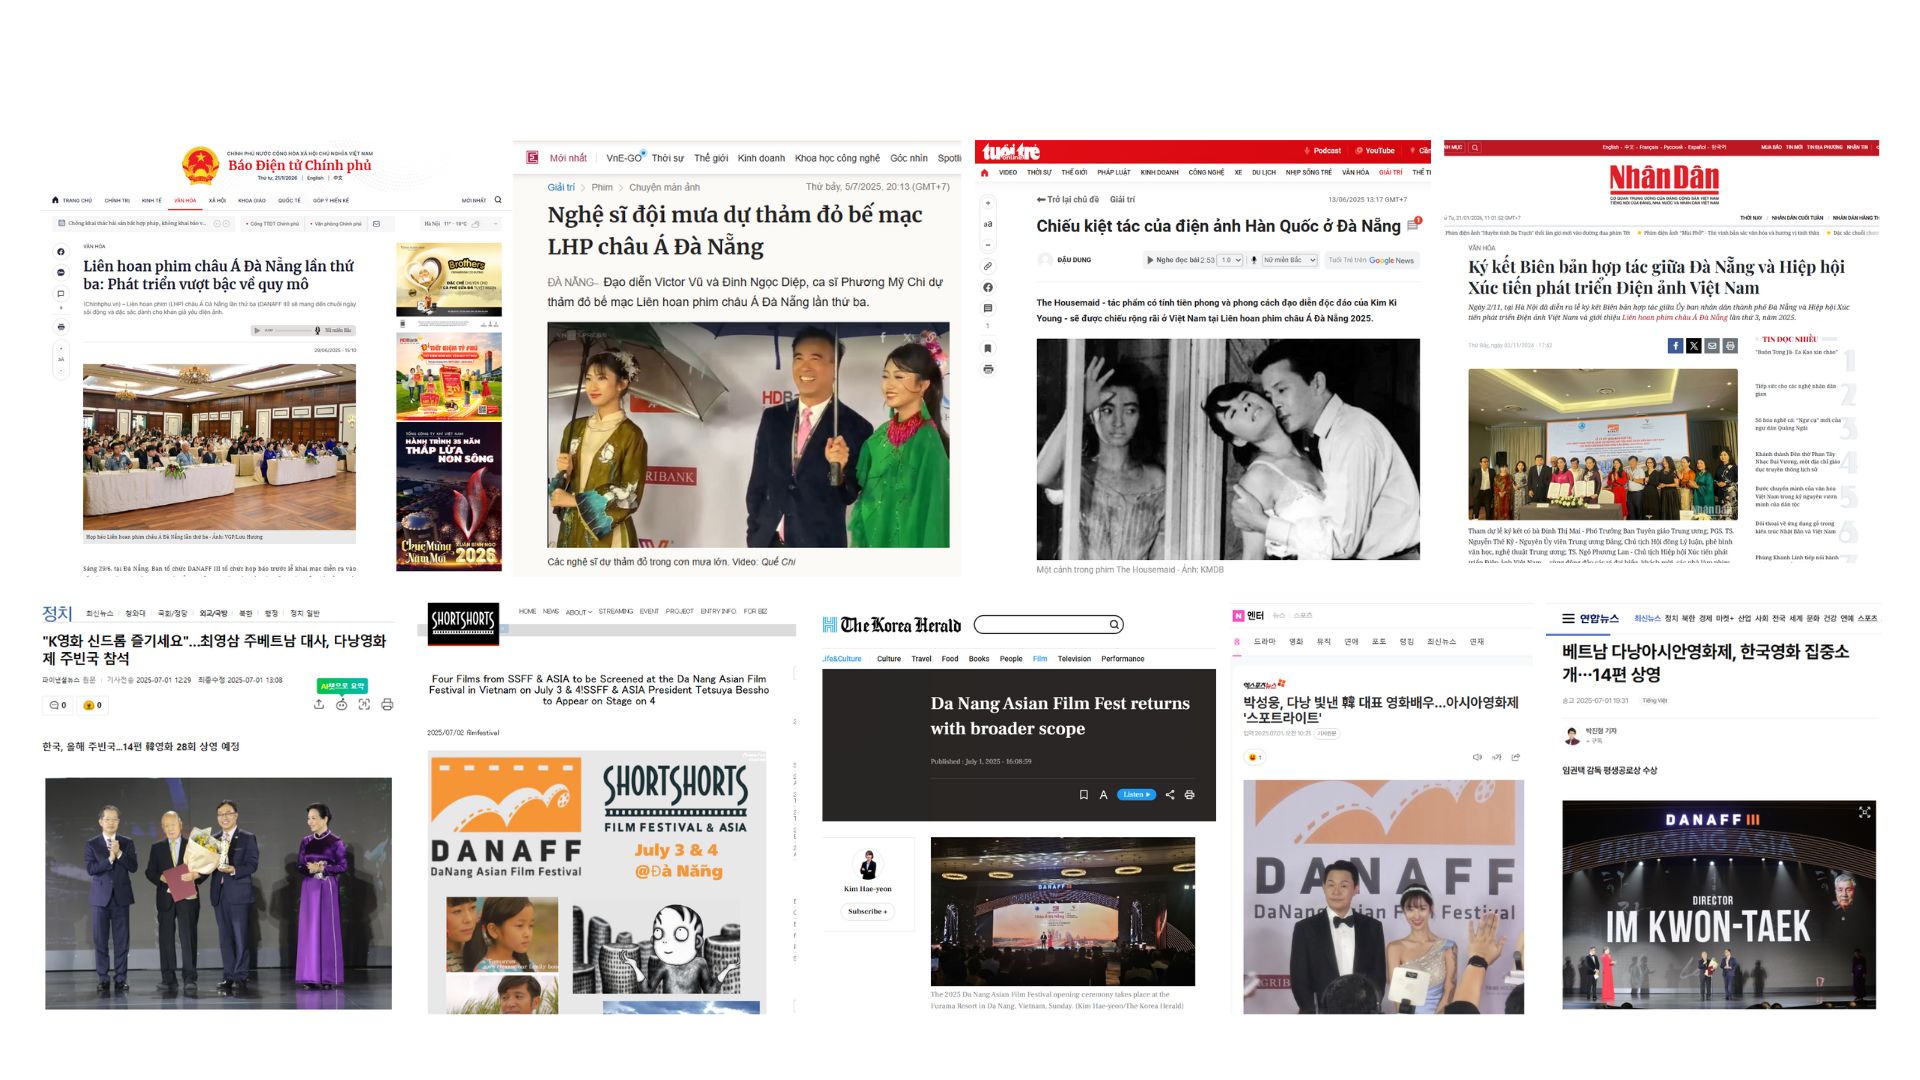Open the Yonhap News hamburger menu
Image resolution: width=1920 pixels, height=1080 pixels.
tap(1569, 618)
